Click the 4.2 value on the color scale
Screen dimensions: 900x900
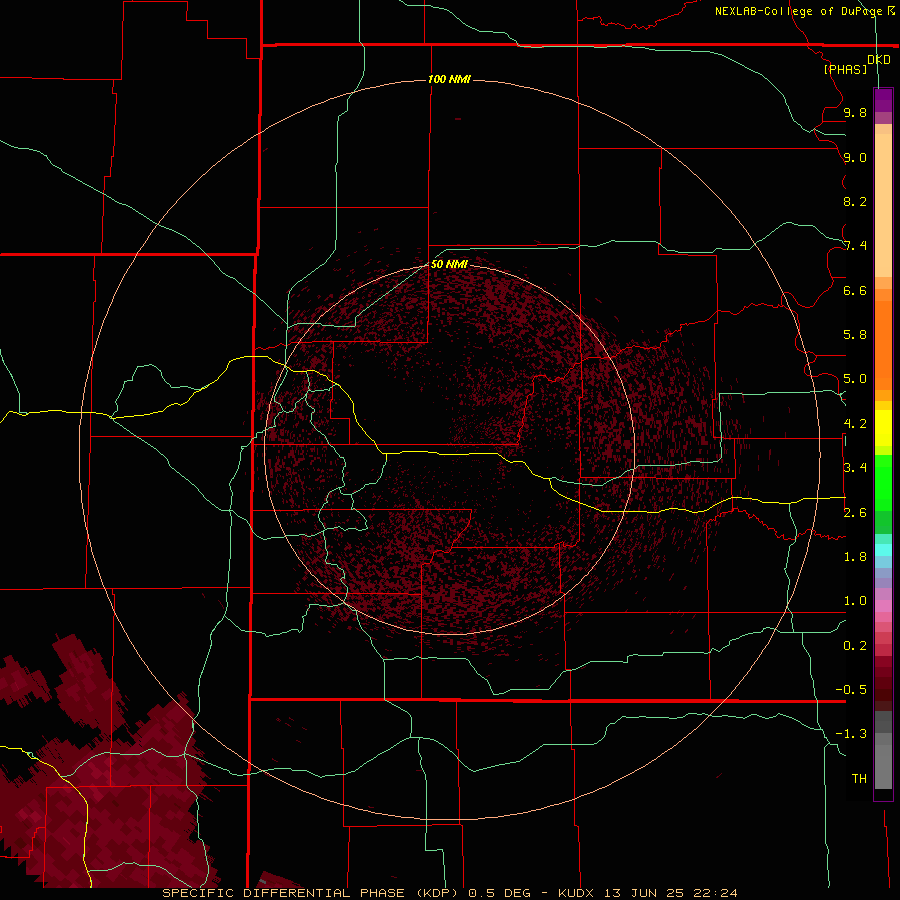(855, 424)
